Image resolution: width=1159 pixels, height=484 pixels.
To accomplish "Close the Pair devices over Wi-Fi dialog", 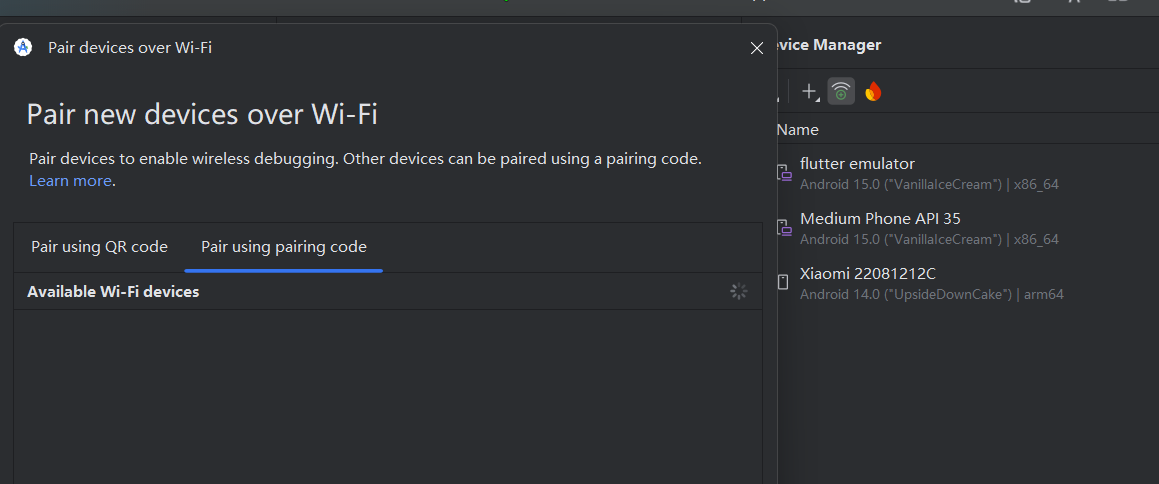I will 757,48.
